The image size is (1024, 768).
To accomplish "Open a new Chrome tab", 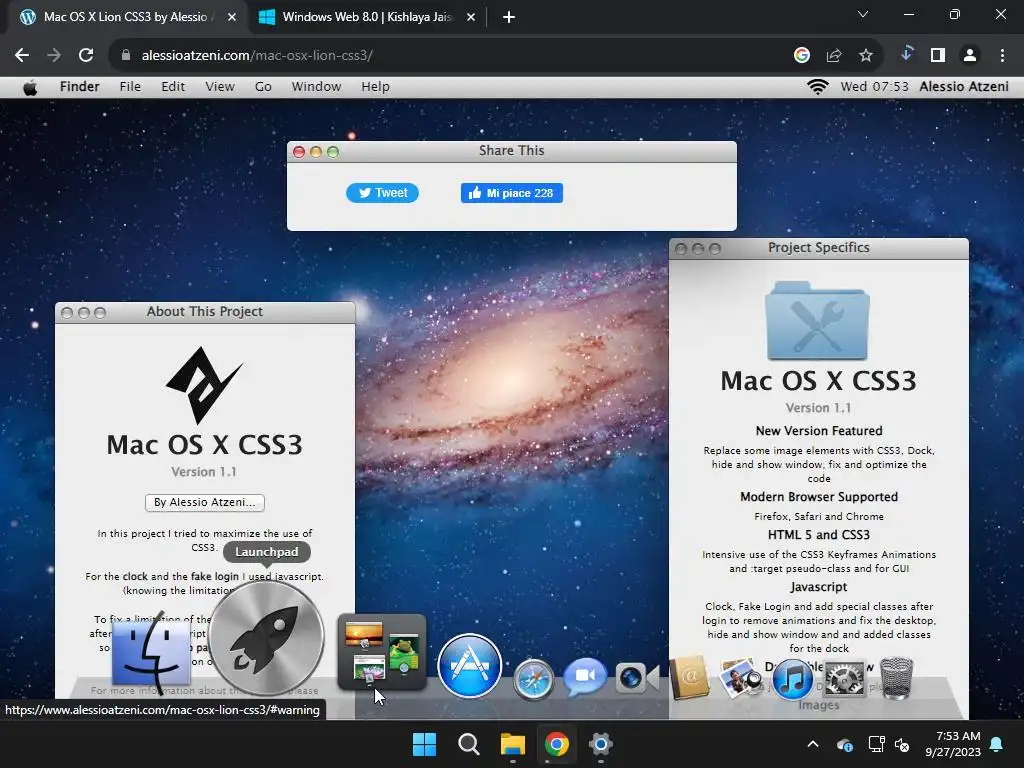I will pos(509,17).
